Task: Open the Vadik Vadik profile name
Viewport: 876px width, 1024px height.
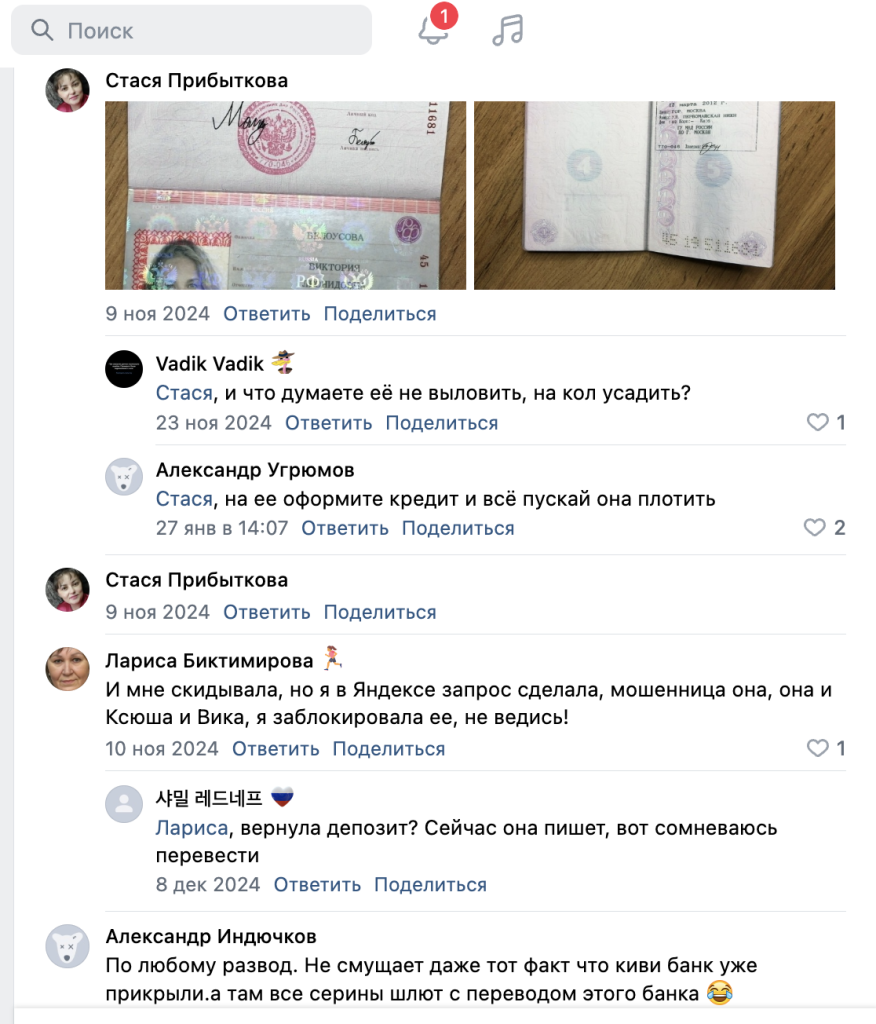Action: point(210,364)
